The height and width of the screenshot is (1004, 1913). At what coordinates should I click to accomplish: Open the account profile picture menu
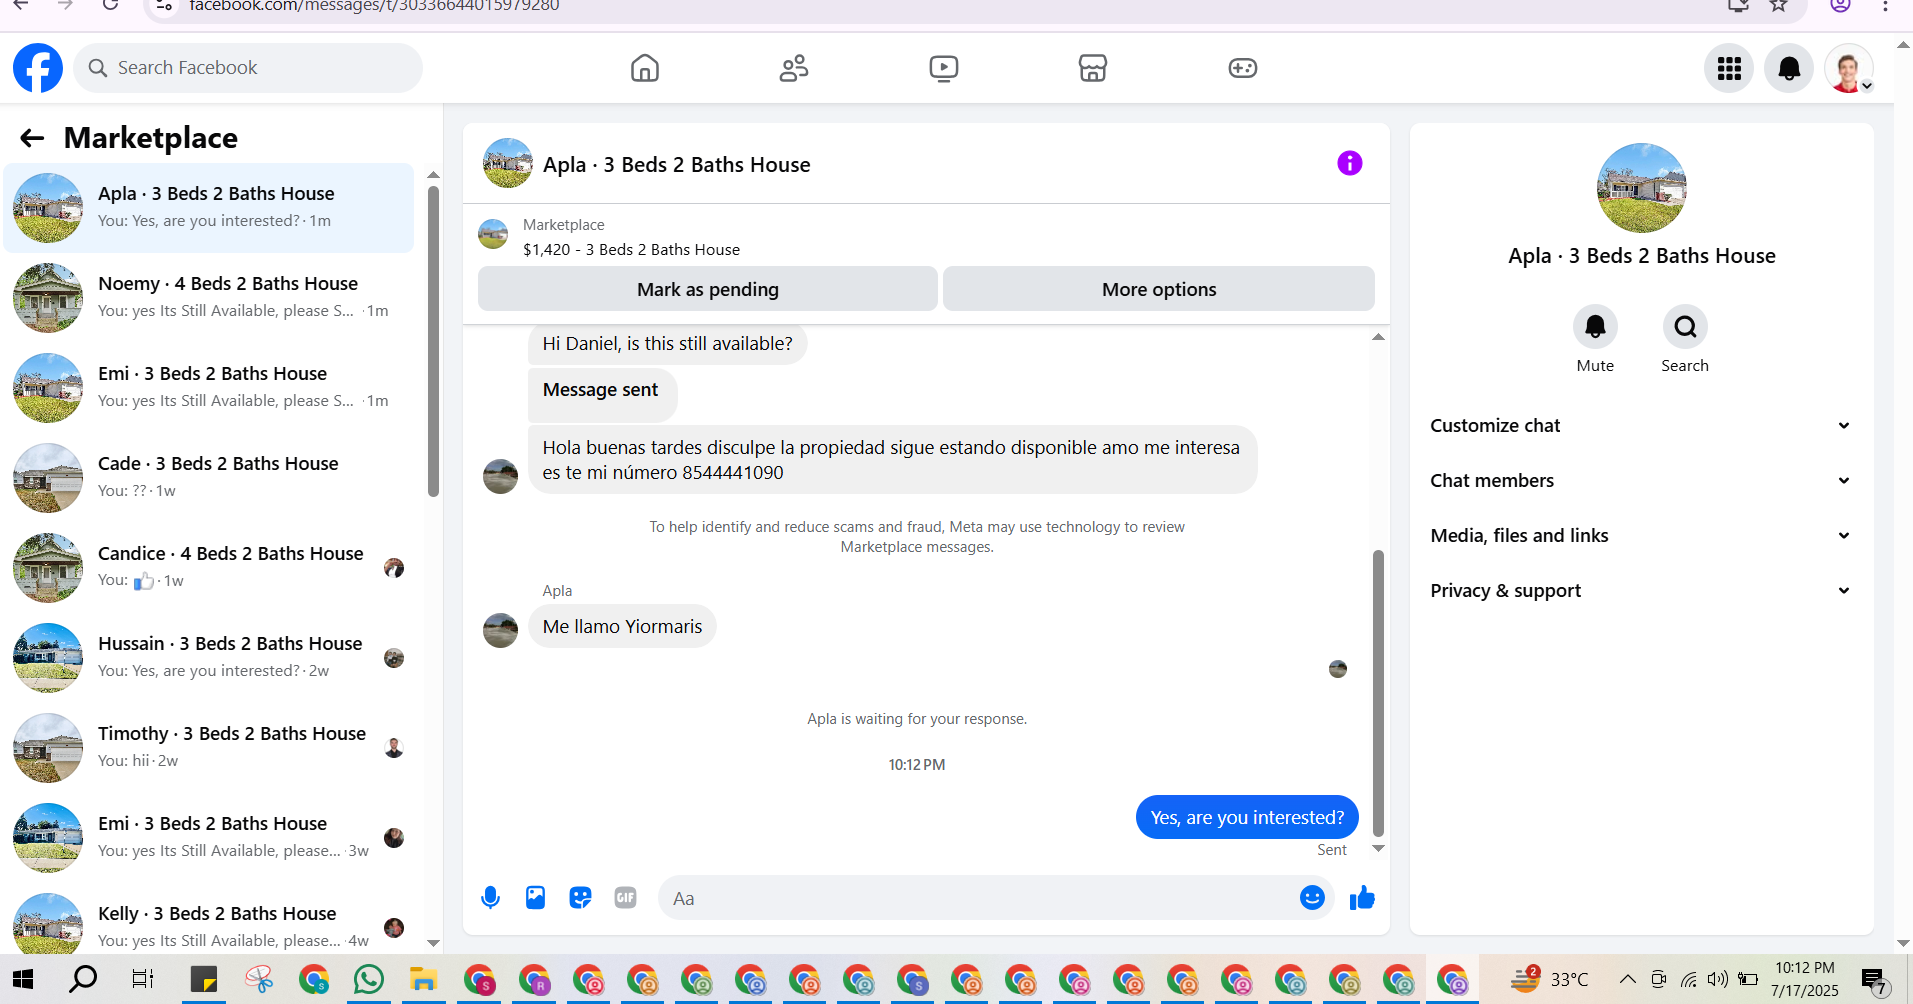coord(1849,68)
